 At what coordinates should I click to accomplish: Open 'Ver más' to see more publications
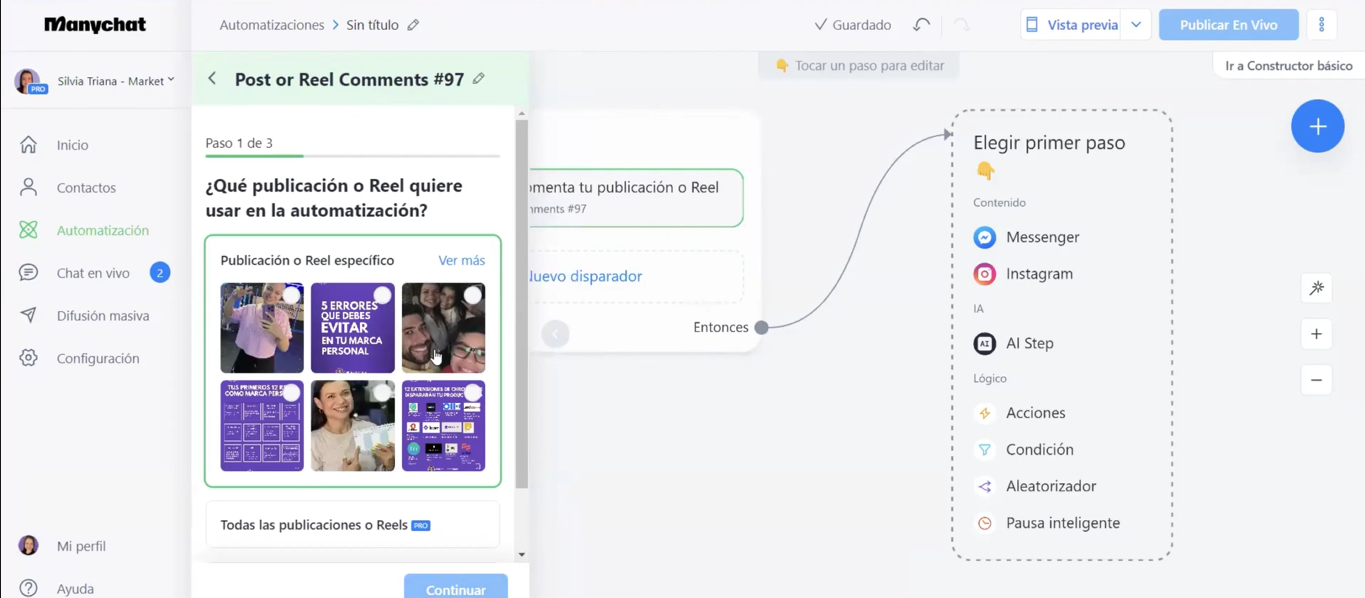point(461,260)
